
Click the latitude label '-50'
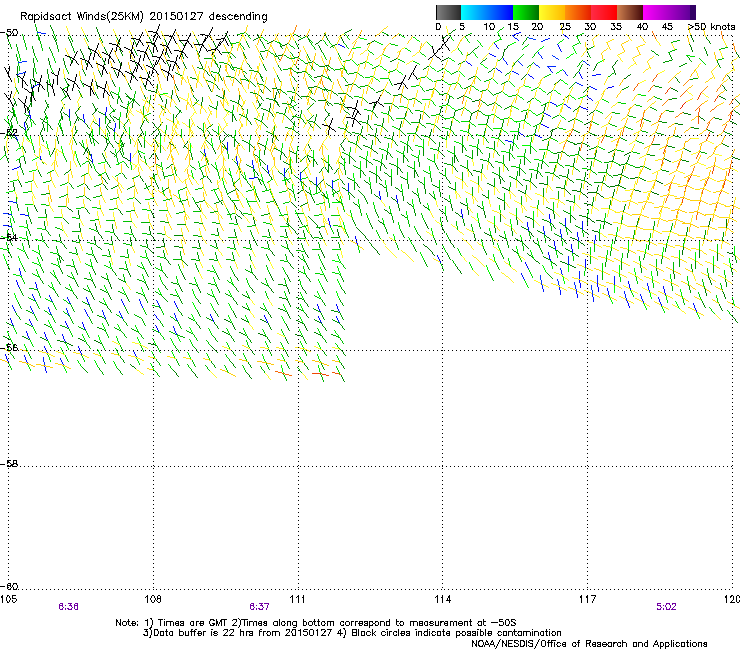9,33
